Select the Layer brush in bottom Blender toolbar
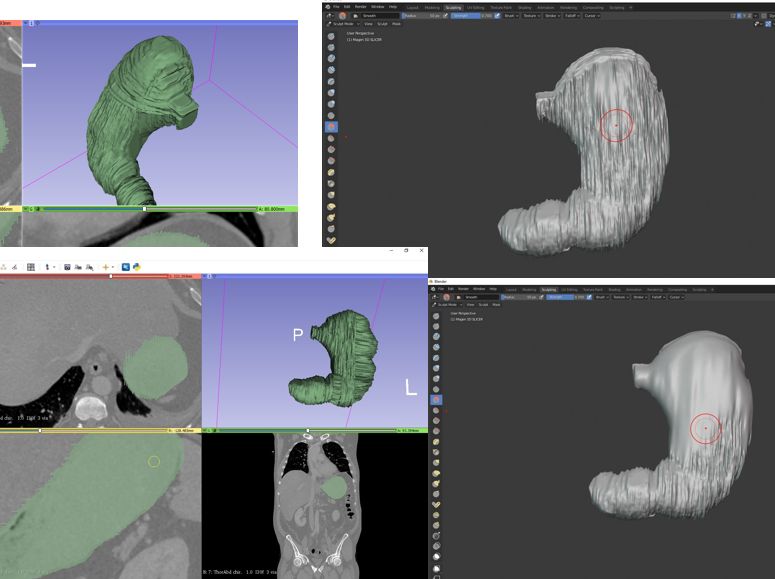The height and width of the screenshot is (579, 775). [436, 357]
